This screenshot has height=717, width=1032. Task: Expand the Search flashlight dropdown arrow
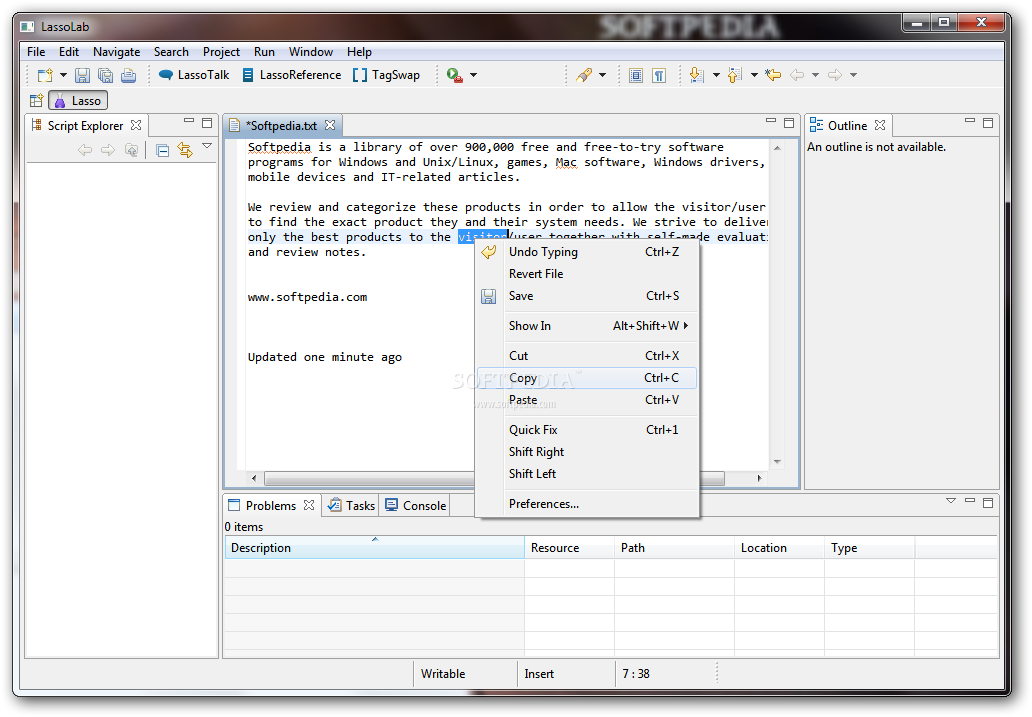[x=602, y=75]
